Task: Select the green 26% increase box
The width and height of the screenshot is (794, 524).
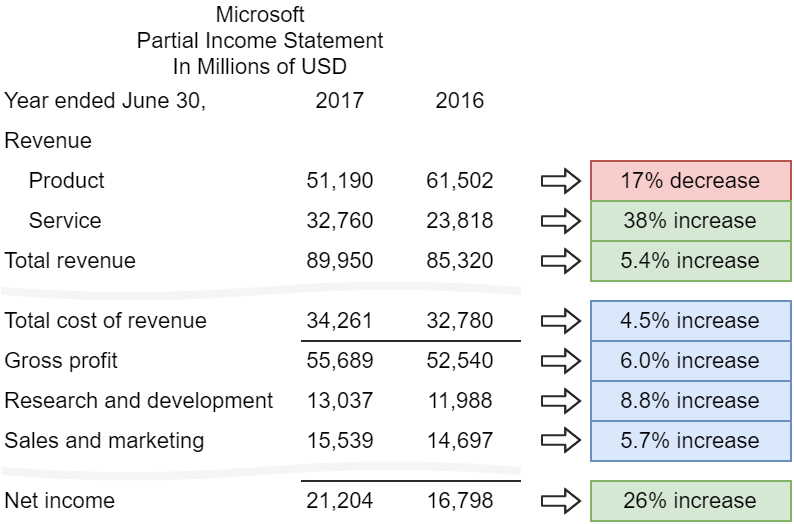Action: (x=688, y=501)
